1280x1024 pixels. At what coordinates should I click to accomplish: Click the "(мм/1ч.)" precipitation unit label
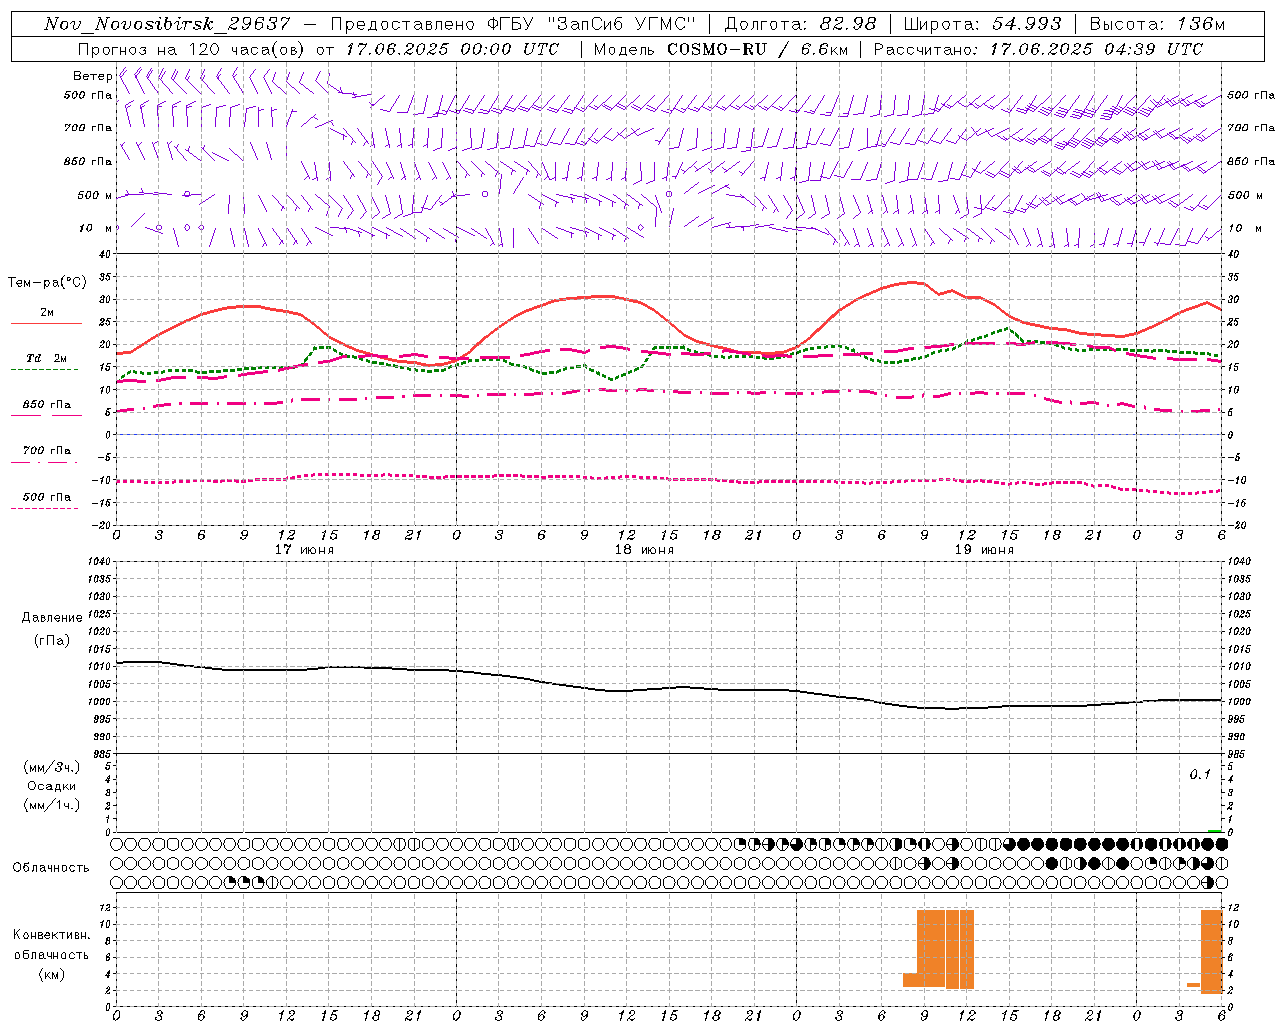coord(52,806)
